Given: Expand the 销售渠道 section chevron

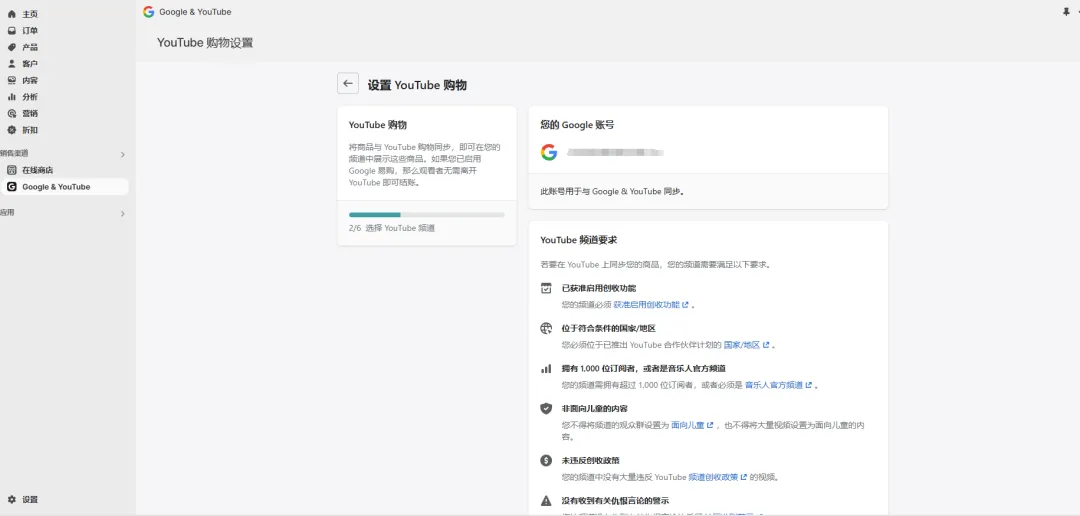Looking at the screenshot, I should click(x=123, y=154).
